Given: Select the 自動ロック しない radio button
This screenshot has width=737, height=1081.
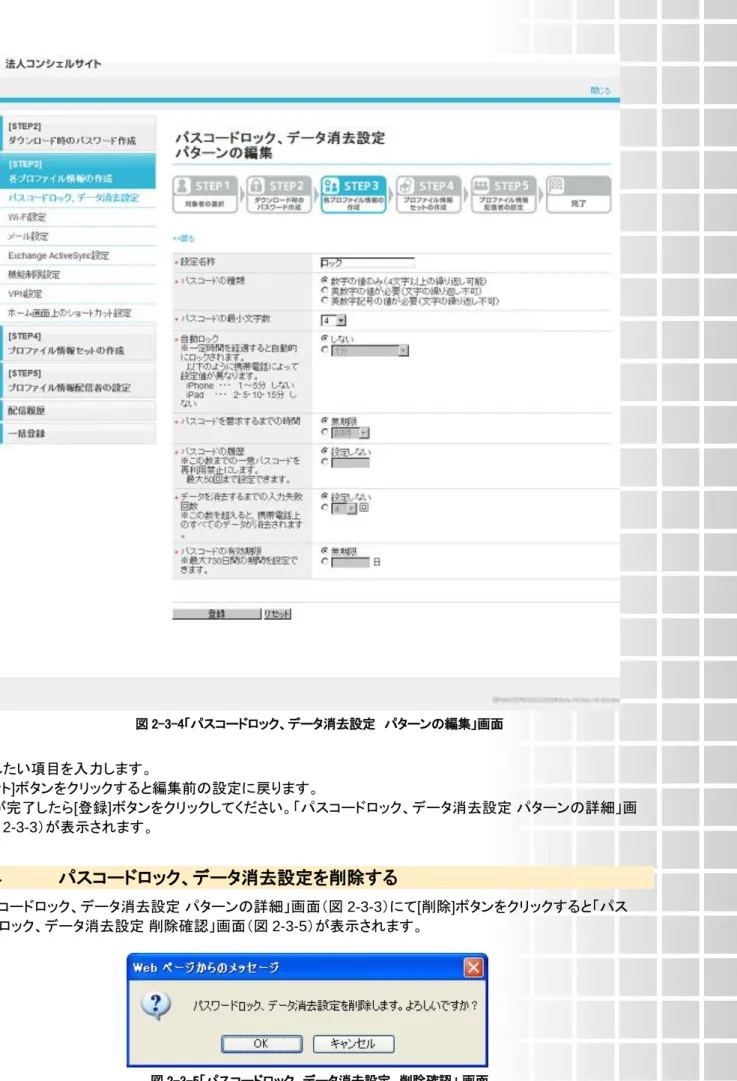Looking at the screenshot, I should click(x=325, y=339).
